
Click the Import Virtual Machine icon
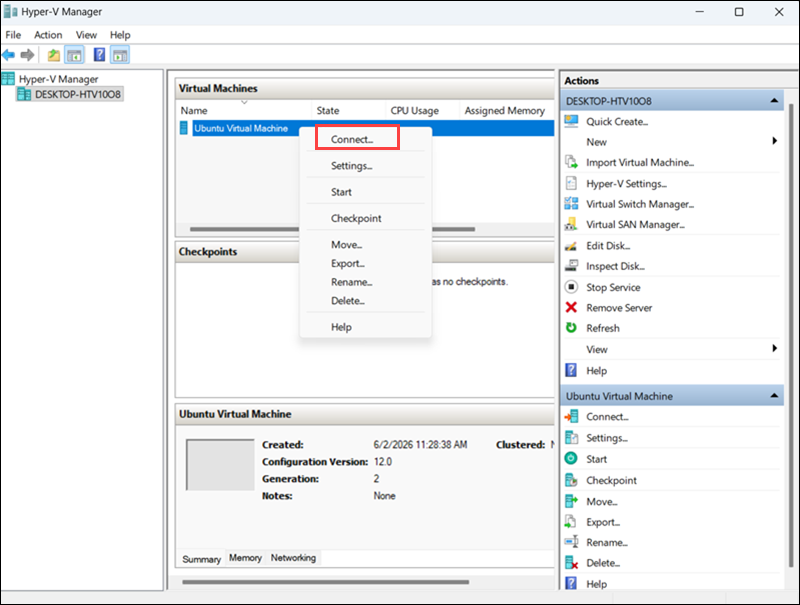pos(571,162)
